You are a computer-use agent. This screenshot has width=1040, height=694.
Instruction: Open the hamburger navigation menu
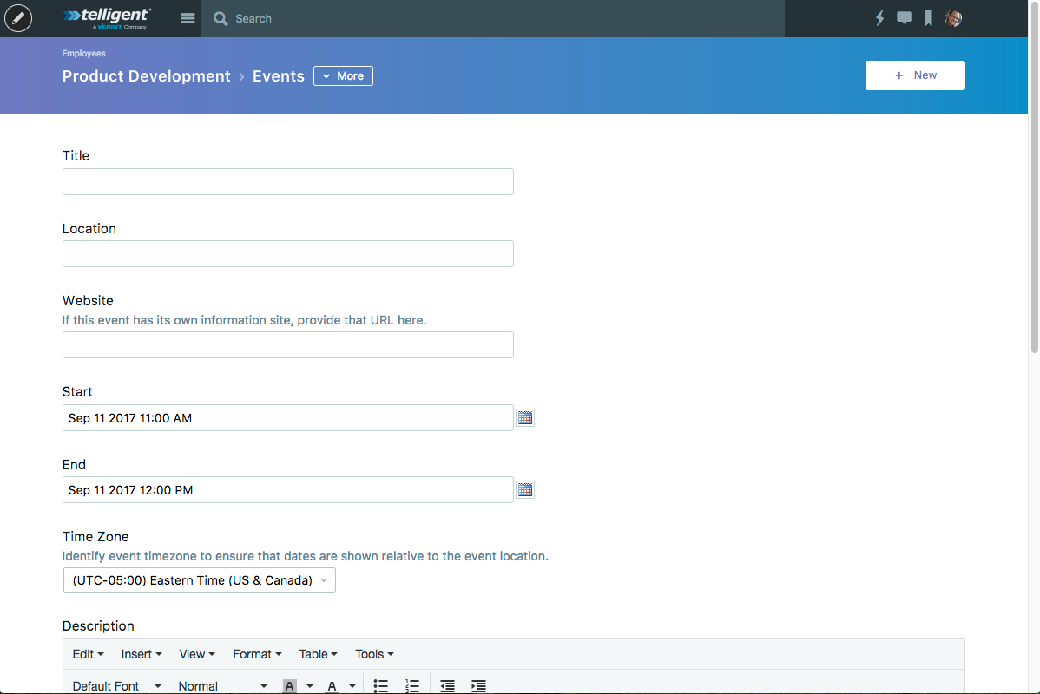[187, 18]
